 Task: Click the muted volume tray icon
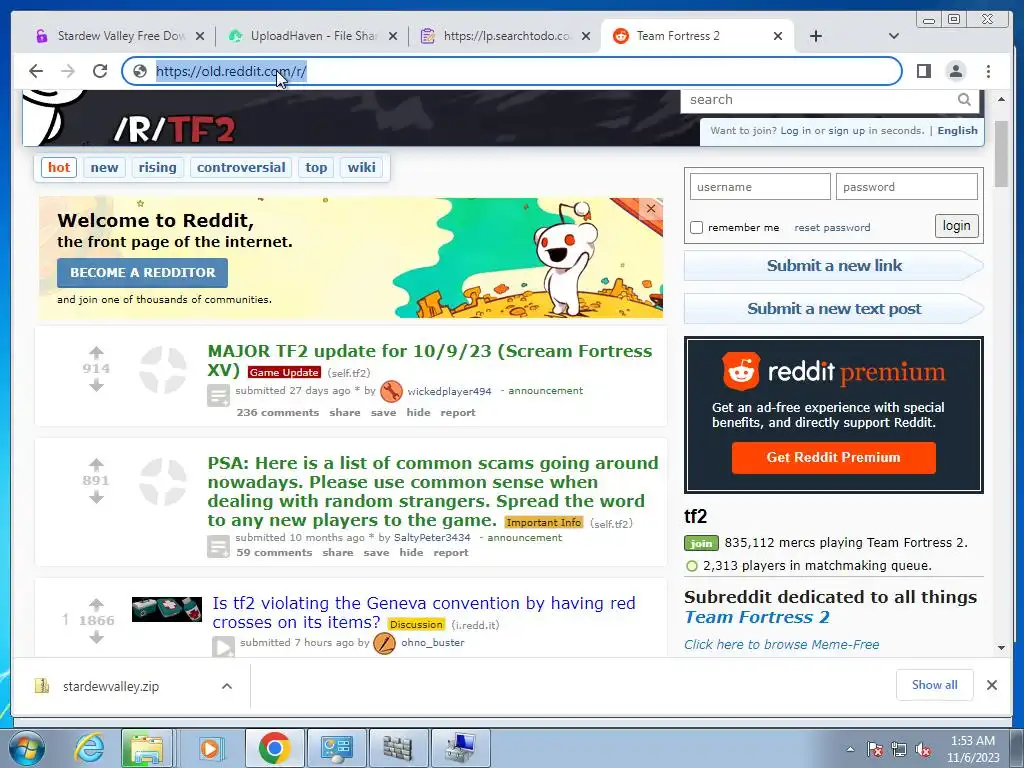tap(923, 750)
